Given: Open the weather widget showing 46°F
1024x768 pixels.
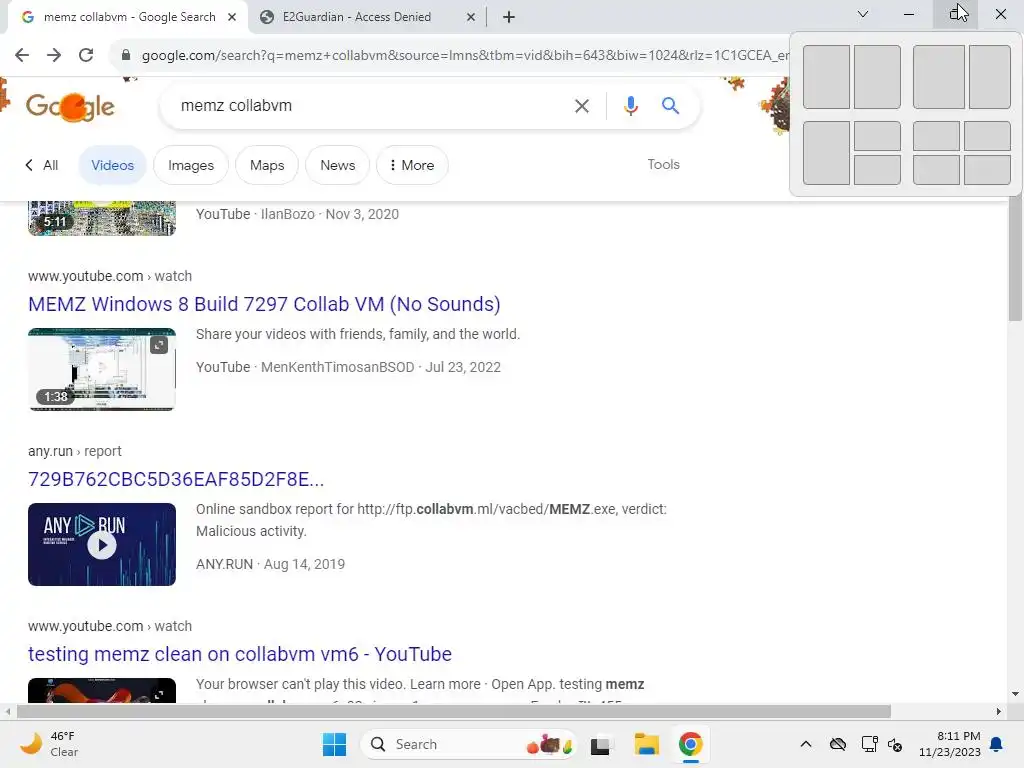Looking at the screenshot, I should click(50, 744).
